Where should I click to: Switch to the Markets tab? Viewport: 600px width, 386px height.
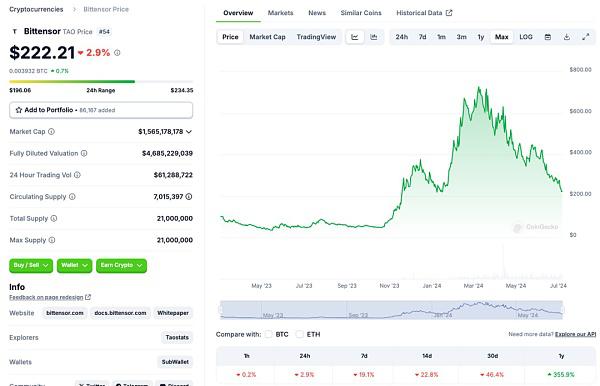(x=280, y=13)
